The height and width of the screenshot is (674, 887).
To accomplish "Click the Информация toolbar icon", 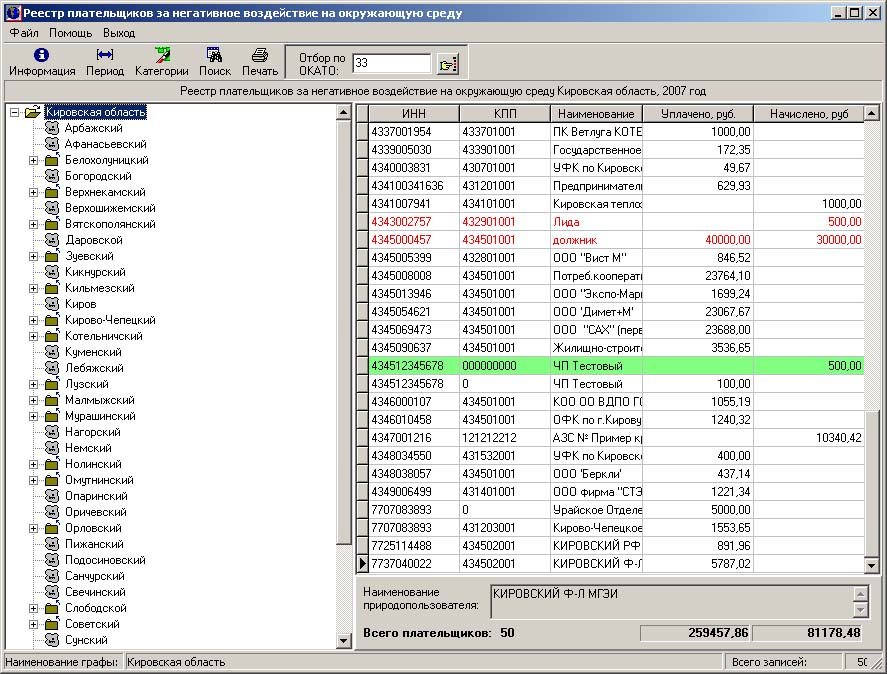I will (42, 61).
